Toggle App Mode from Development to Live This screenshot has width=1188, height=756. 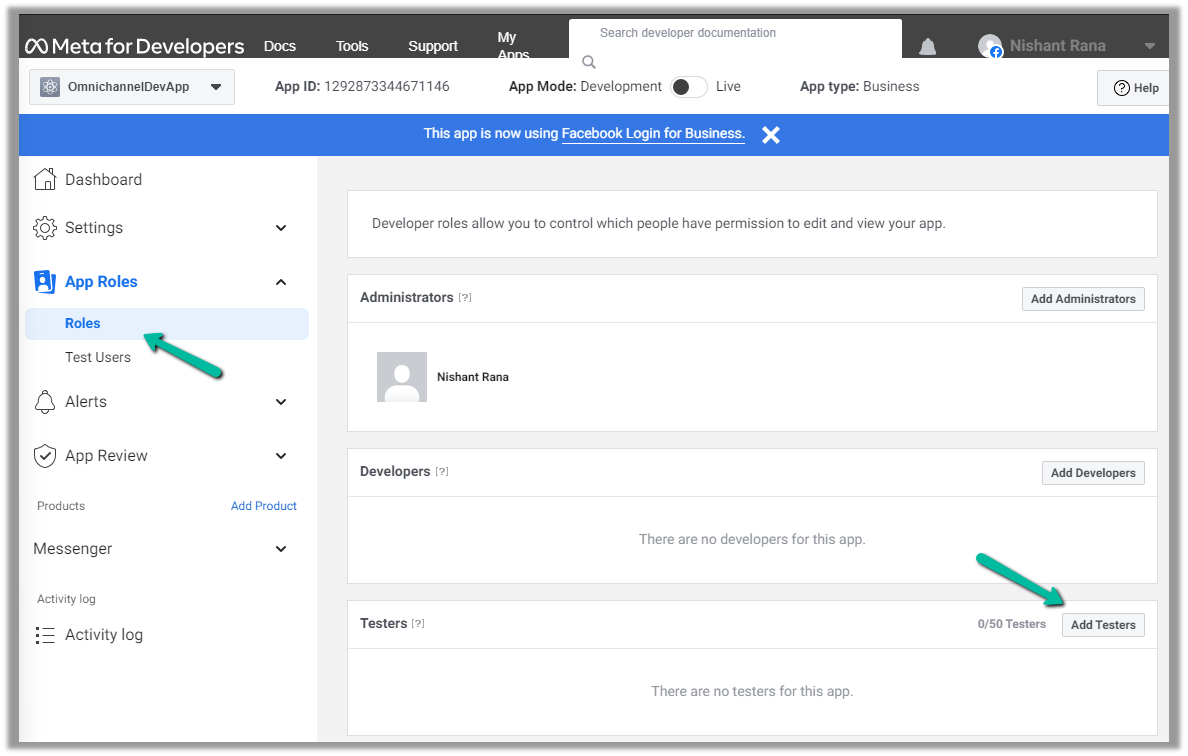click(x=689, y=87)
